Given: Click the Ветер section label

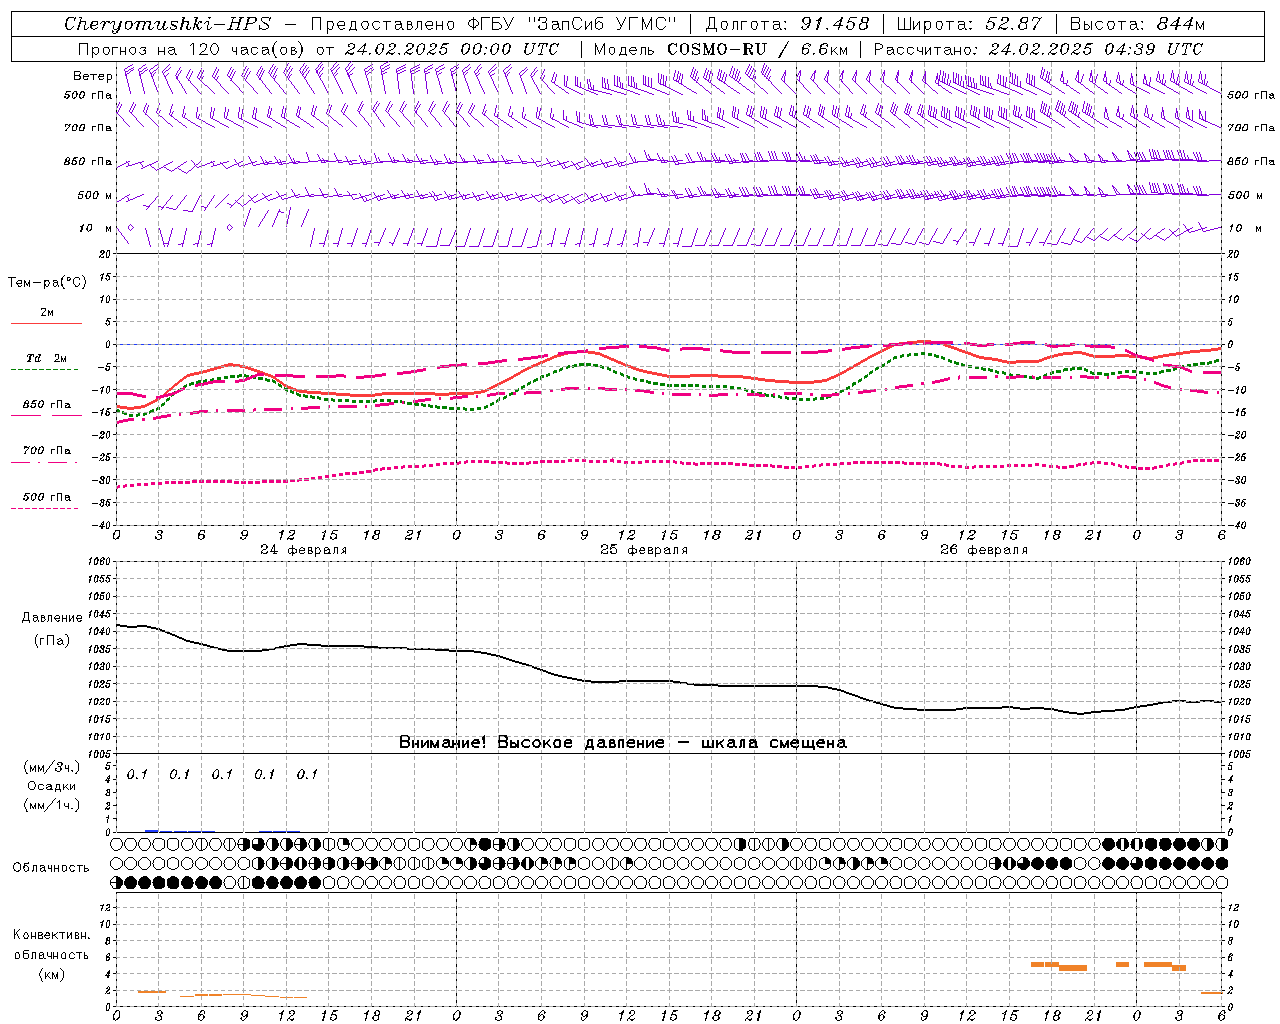Looking at the screenshot, I should point(92,76).
